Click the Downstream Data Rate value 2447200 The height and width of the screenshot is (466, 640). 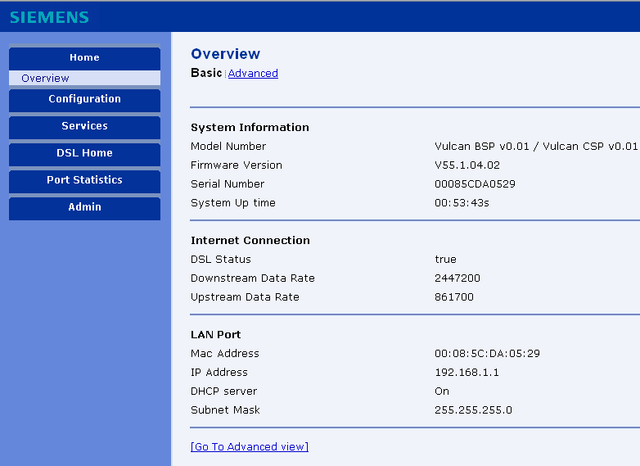point(457,278)
